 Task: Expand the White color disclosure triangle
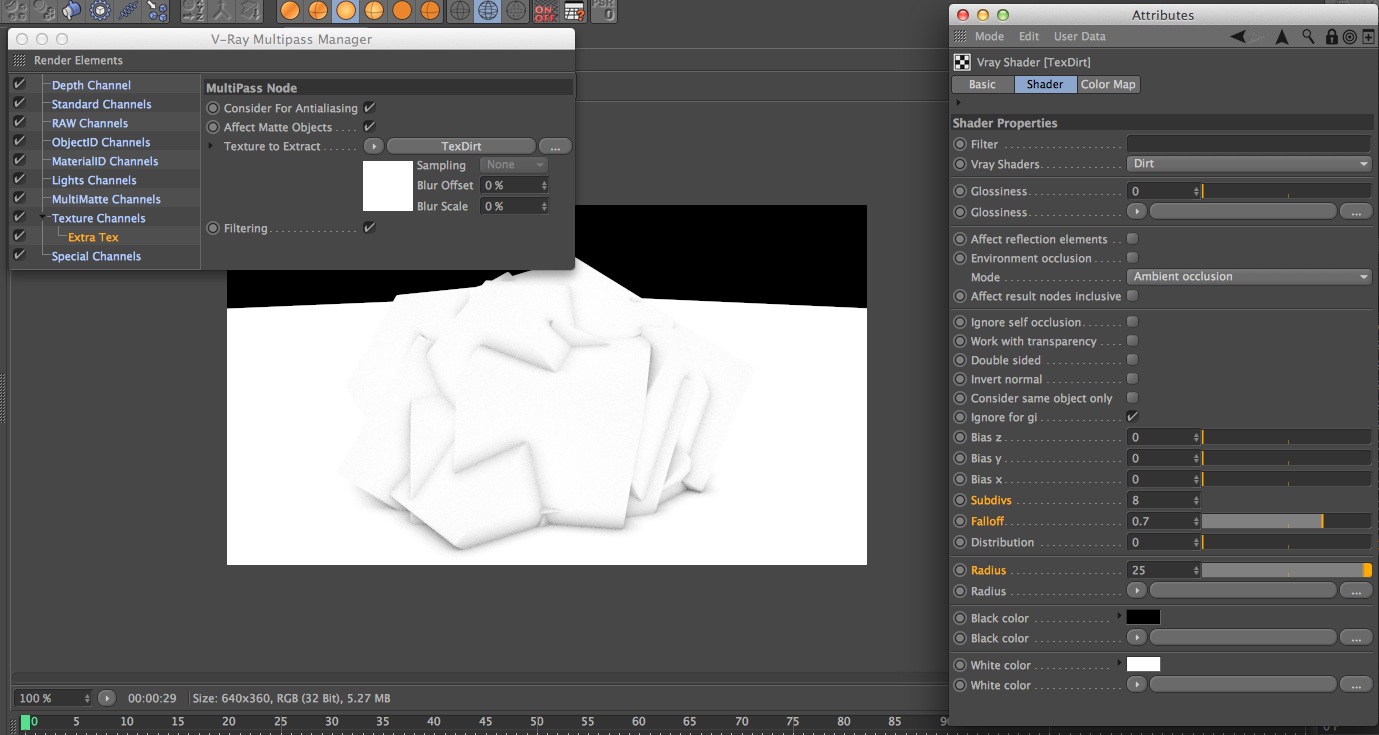click(x=1120, y=664)
